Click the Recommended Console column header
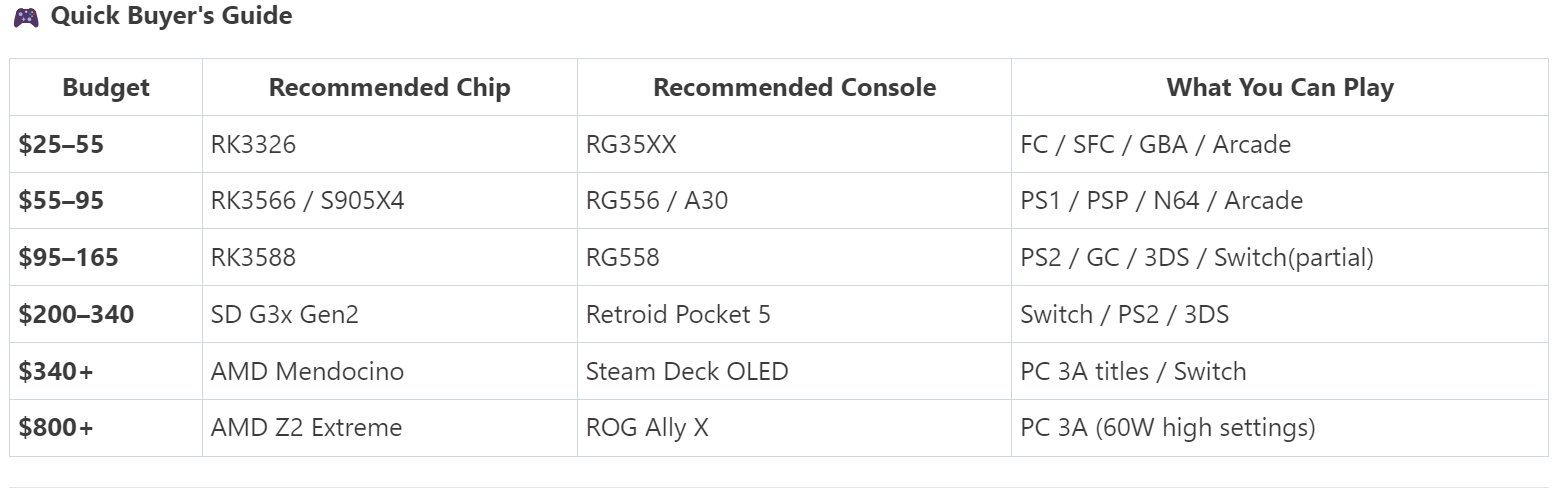The height and width of the screenshot is (490, 1563). [794, 88]
